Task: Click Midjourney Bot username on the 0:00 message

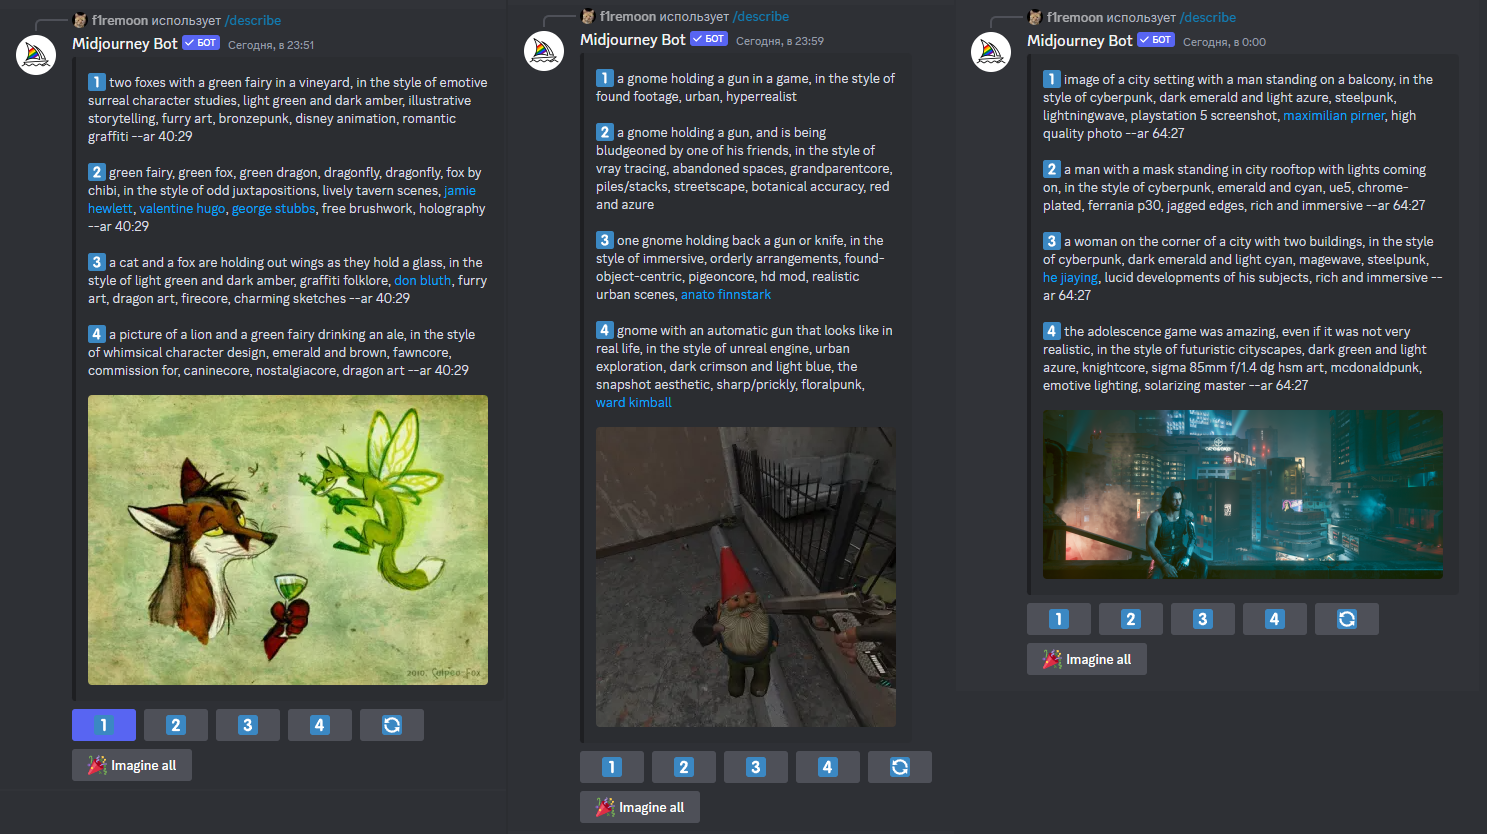Action: tap(1080, 41)
